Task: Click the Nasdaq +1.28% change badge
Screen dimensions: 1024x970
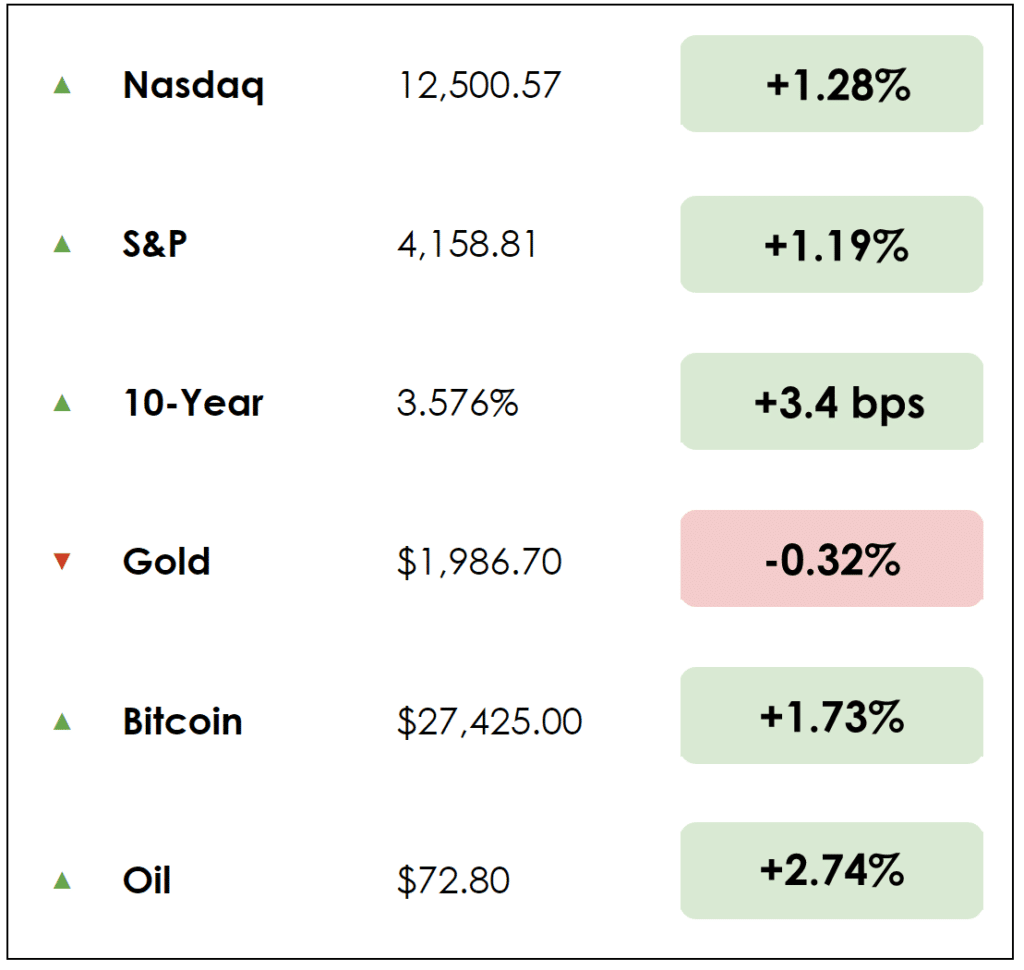Action: 832,85
